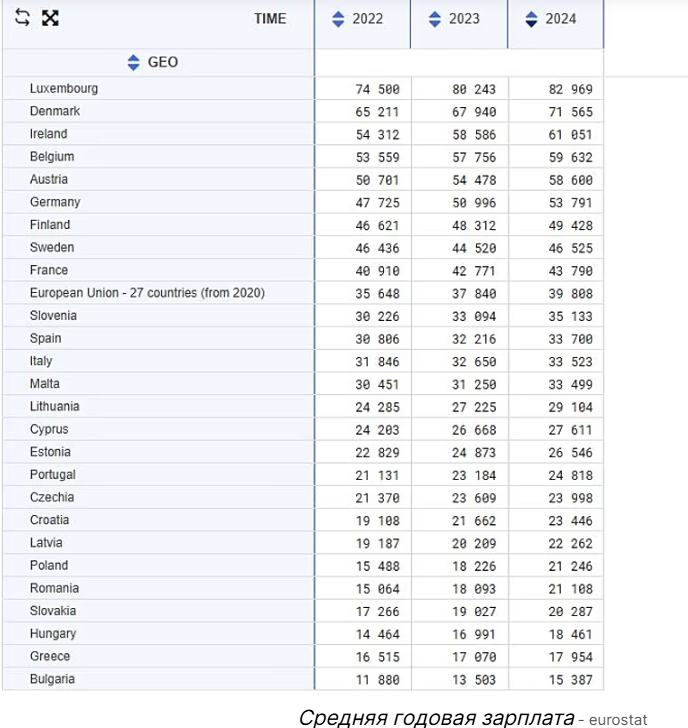The width and height of the screenshot is (688, 728).
Task: Click Luxembourg's 2022 value 74 500
Action: point(377,89)
